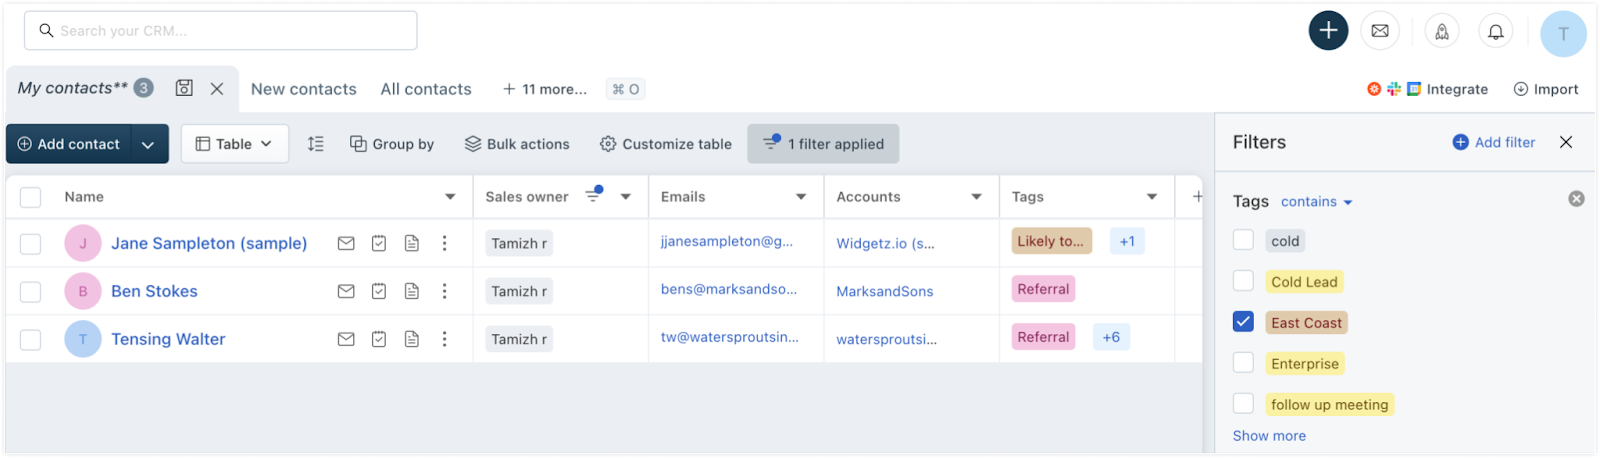The image size is (1600, 459).
Task: Open Sales owner column dropdown arrow
Action: [626, 197]
